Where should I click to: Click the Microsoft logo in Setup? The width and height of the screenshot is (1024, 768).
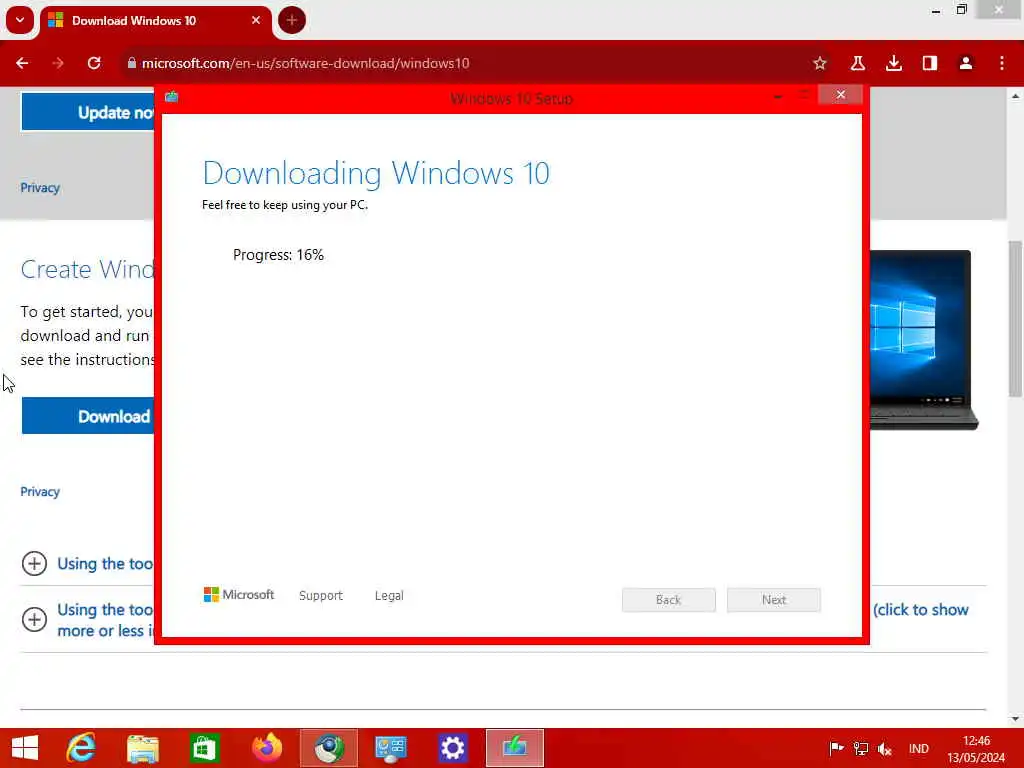click(x=239, y=595)
